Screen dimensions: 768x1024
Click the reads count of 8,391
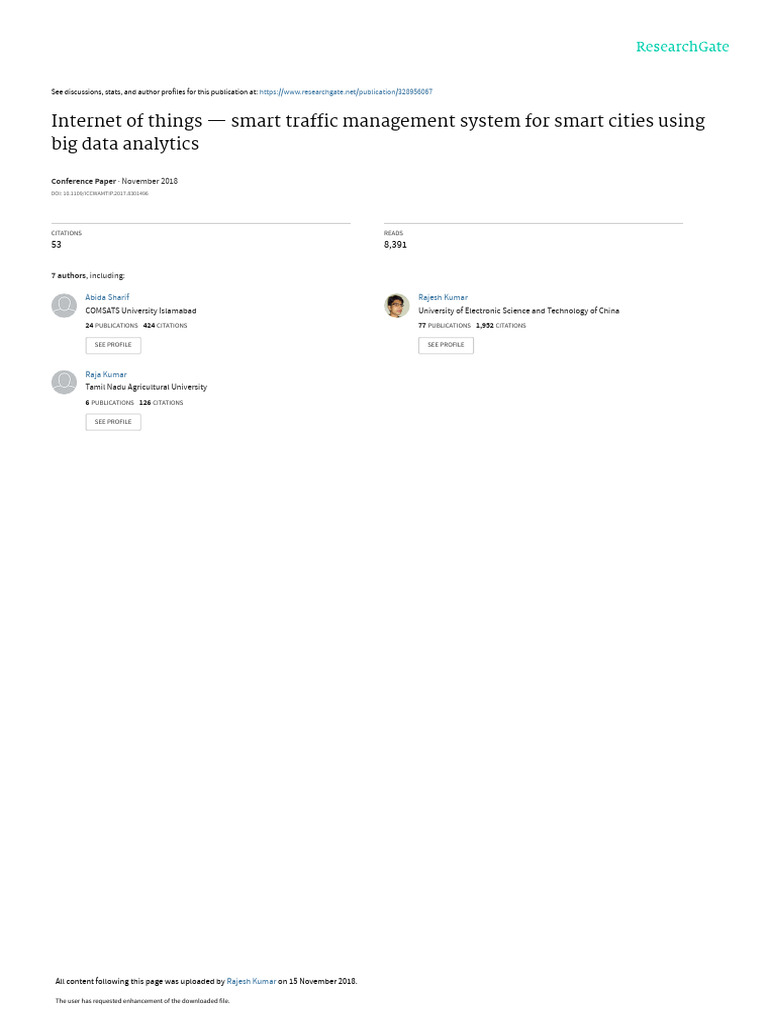pyautogui.click(x=395, y=245)
